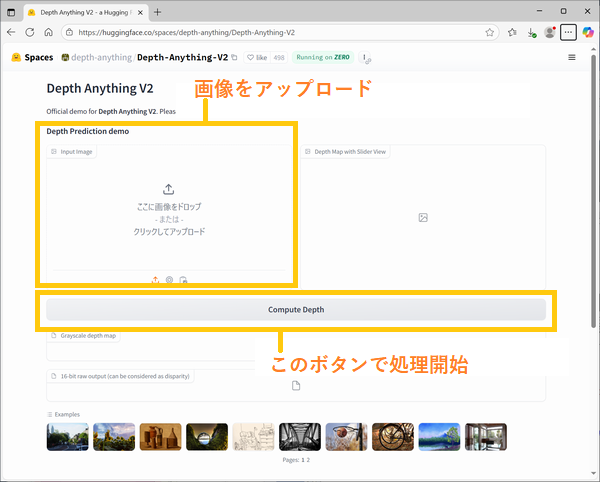Open the Hugging Face hamburger menu
This screenshot has width=600, height=482.
pyautogui.click(x=572, y=57)
